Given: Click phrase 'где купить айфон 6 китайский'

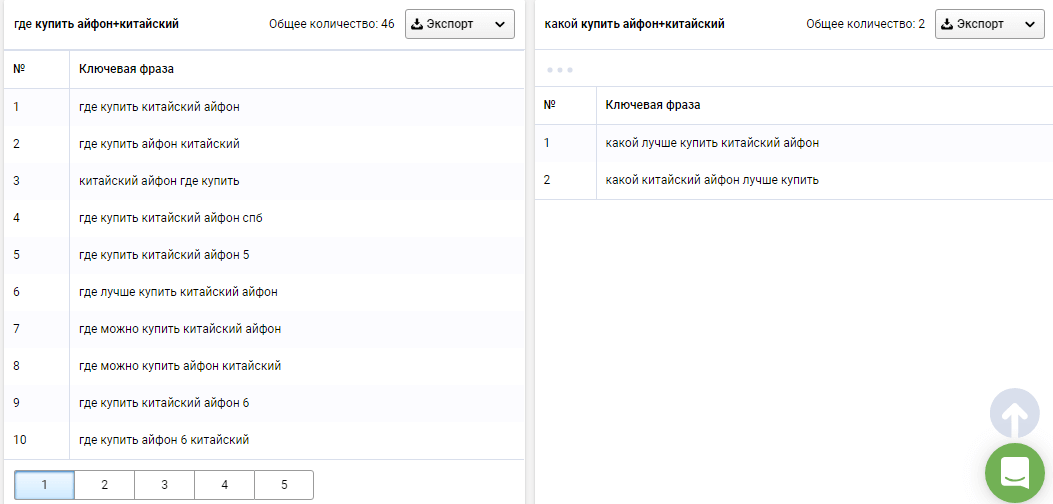Looking at the screenshot, I should click(164, 439).
